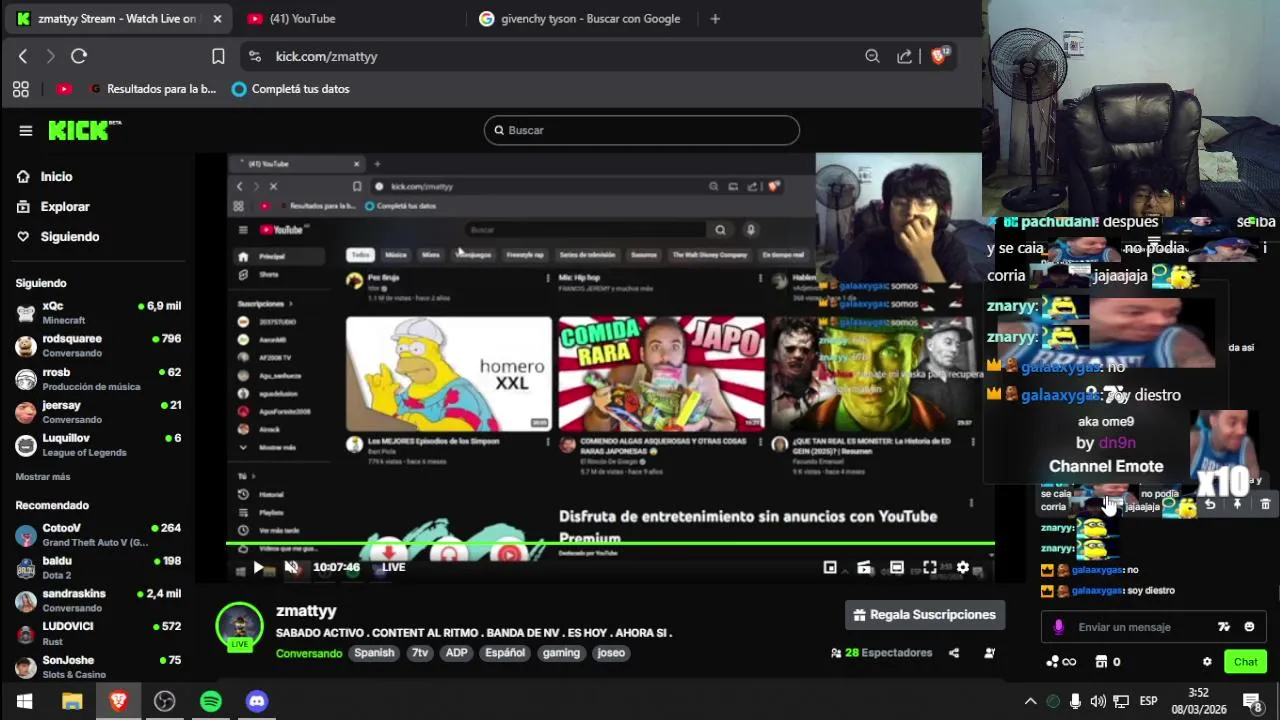Send message with green Chat button

tap(1246, 662)
